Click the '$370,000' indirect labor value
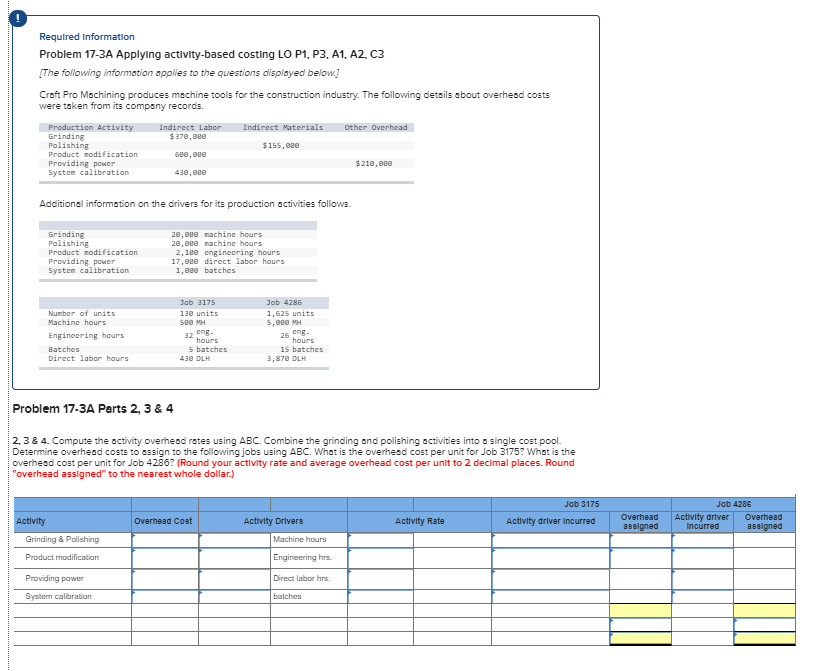Screen dimensions: 835x671 [x=188, y=136]
